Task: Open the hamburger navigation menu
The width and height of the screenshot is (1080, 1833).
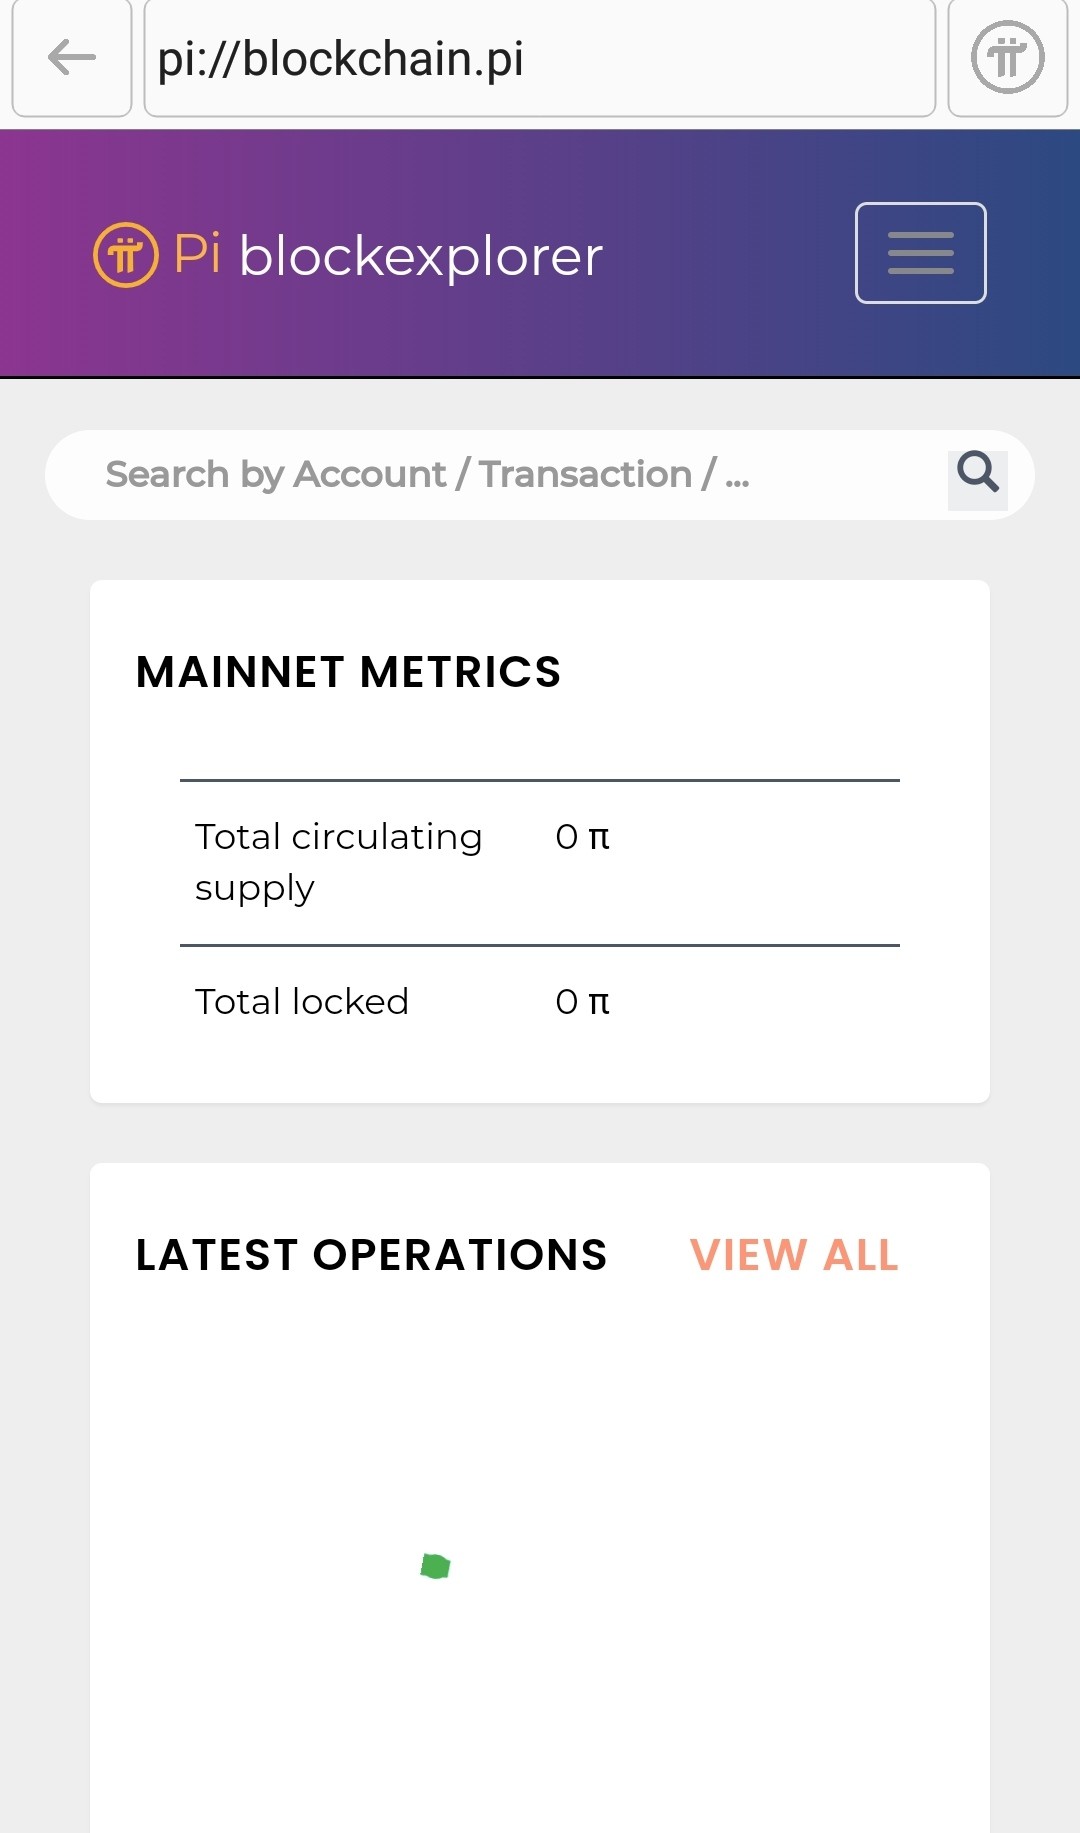Action: pyautogui.click(x=921, y=253)
